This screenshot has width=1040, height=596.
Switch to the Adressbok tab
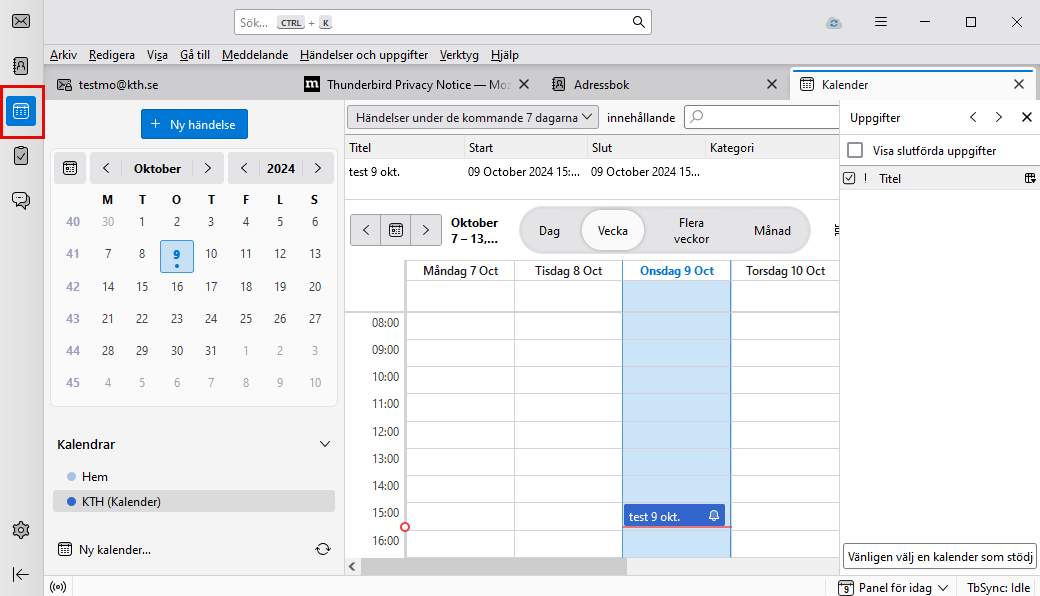[601, 85]
